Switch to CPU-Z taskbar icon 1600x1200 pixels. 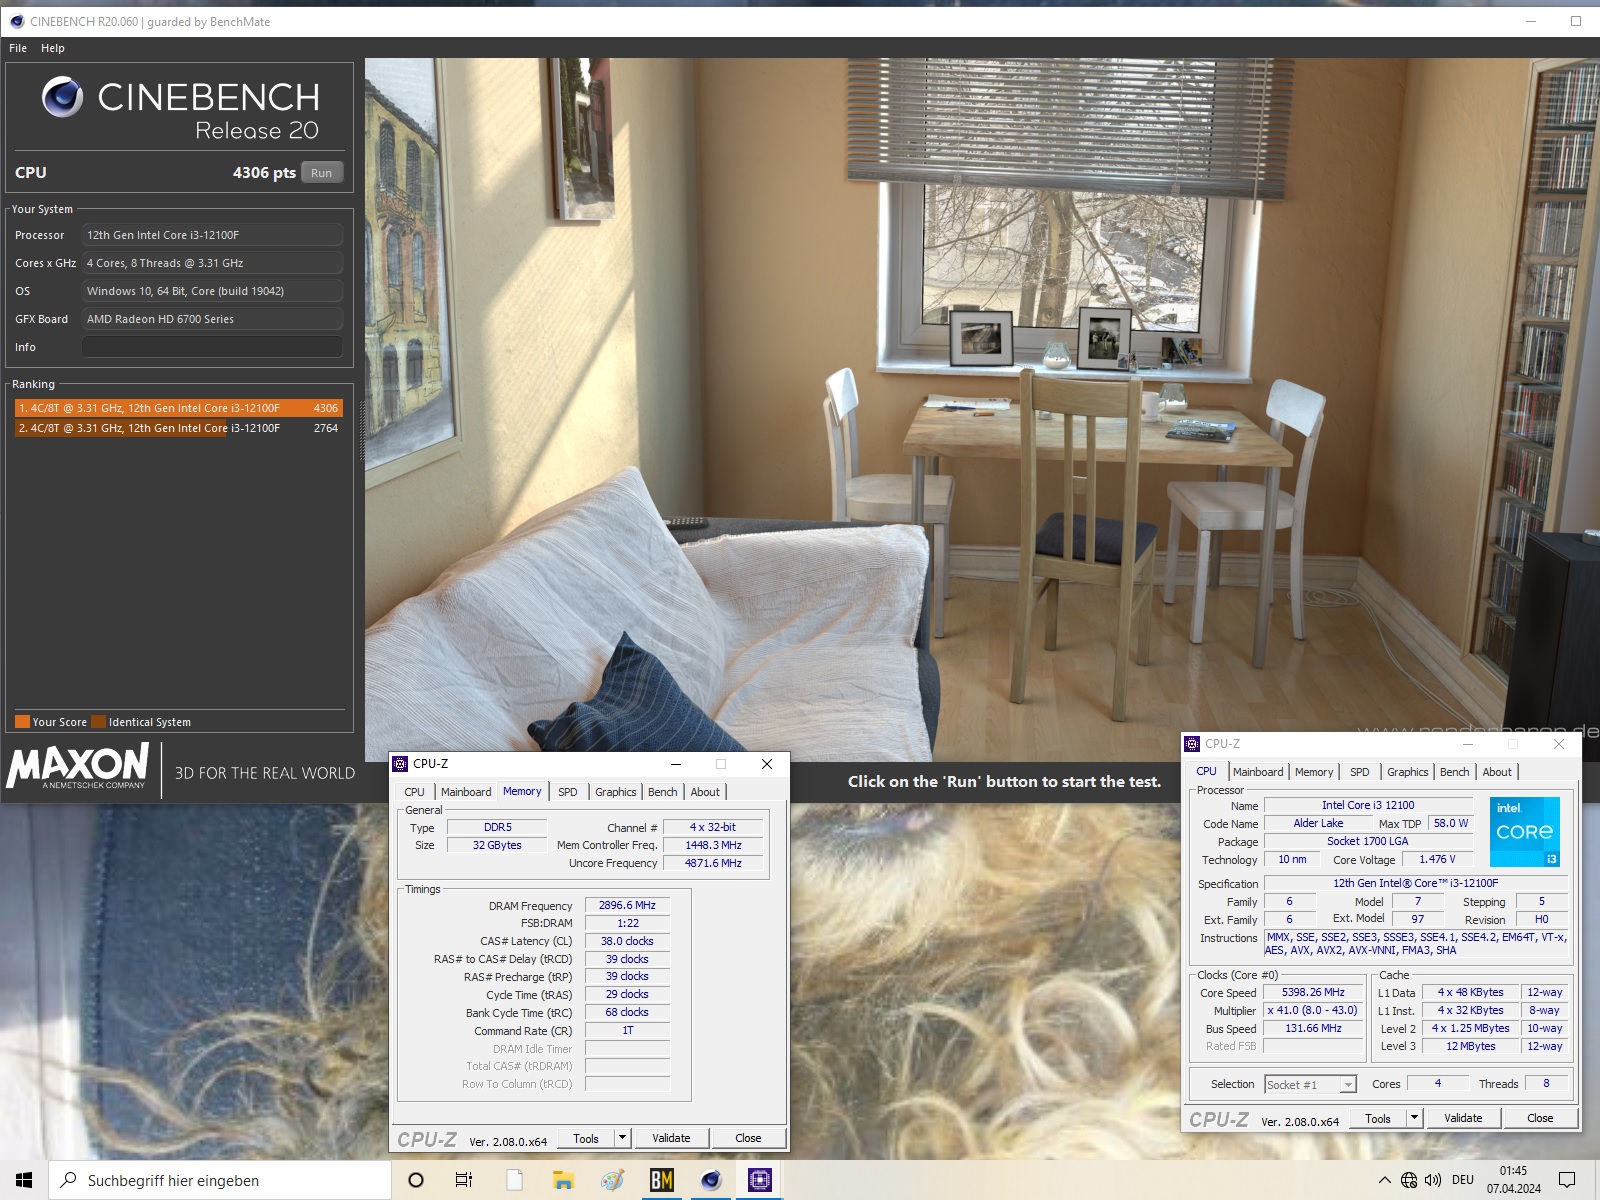click(x=760, y=1180)
